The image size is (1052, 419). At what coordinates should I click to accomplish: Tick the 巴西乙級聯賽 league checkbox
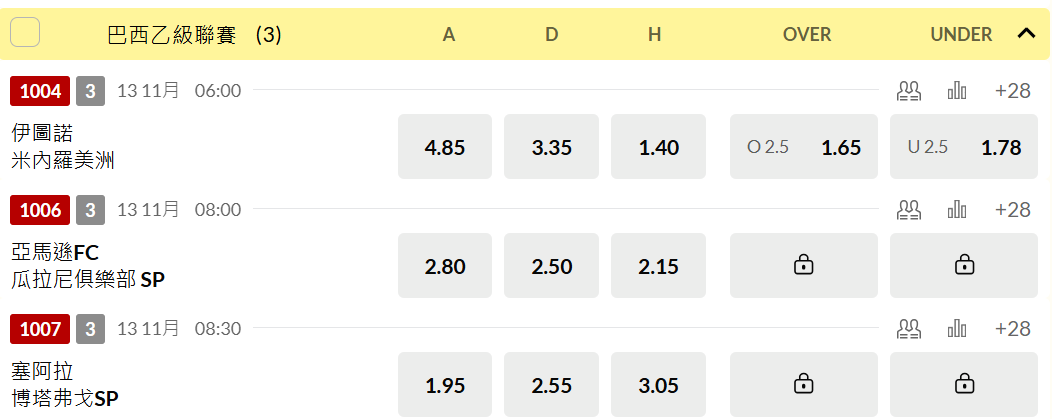click(25, 32)
